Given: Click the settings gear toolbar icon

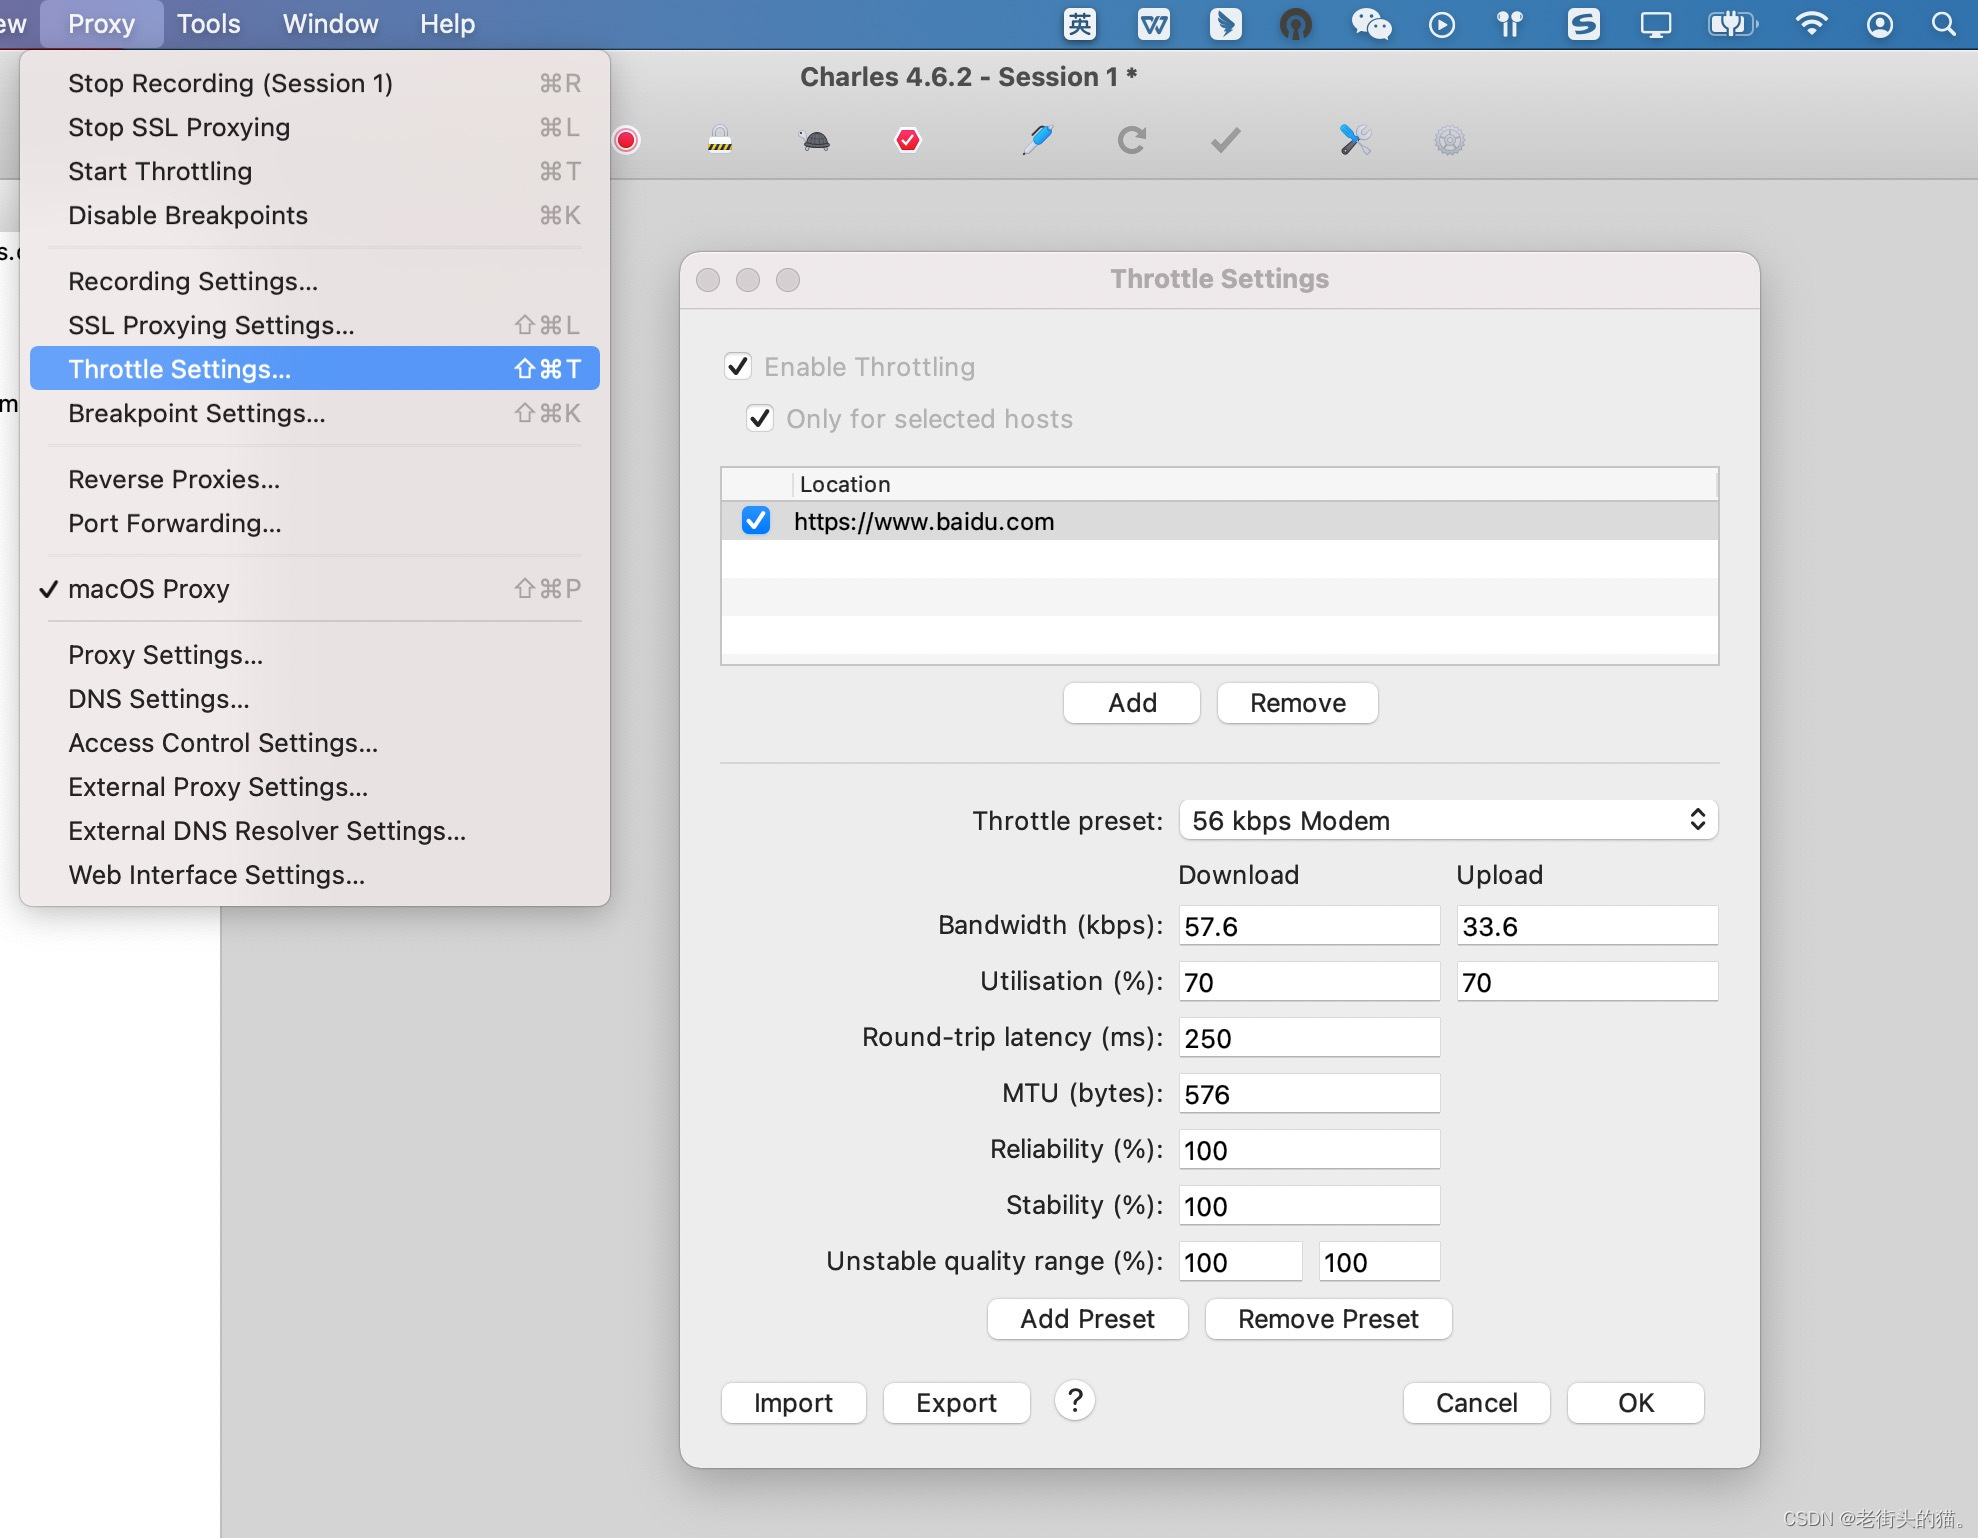Looking at the screenshot, I should coord(1449,140).
